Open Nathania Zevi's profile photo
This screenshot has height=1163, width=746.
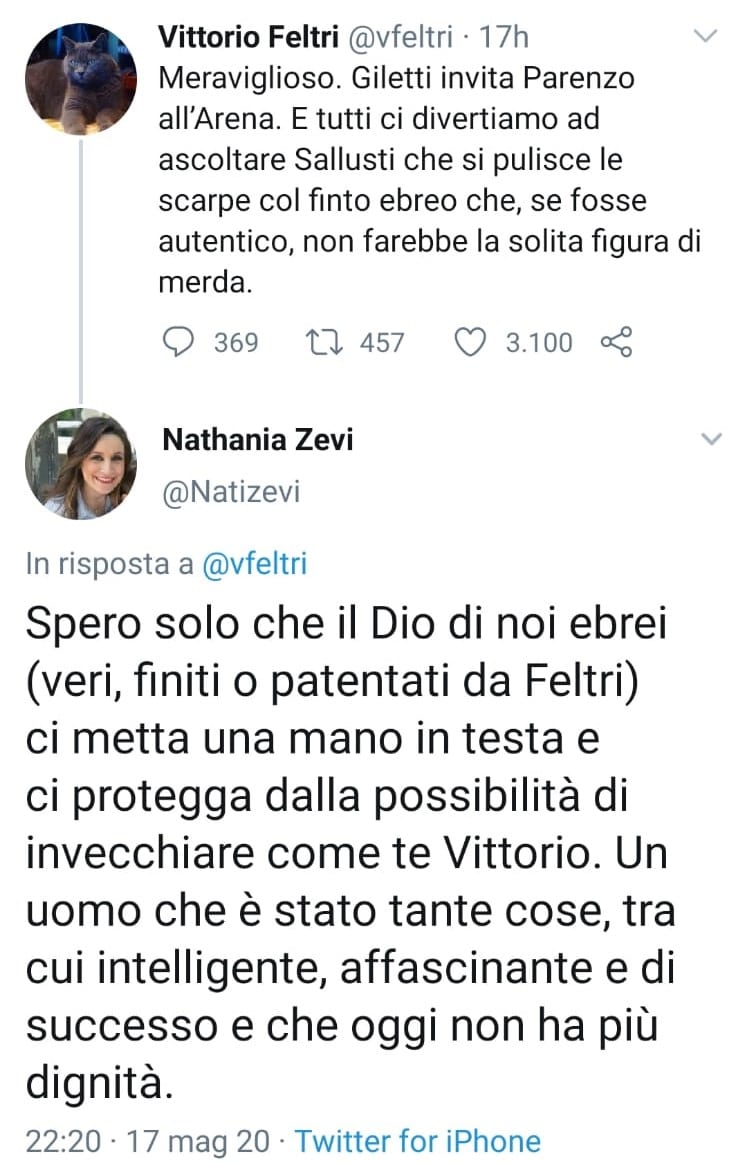pyautogui.click(x=80, y=465)
